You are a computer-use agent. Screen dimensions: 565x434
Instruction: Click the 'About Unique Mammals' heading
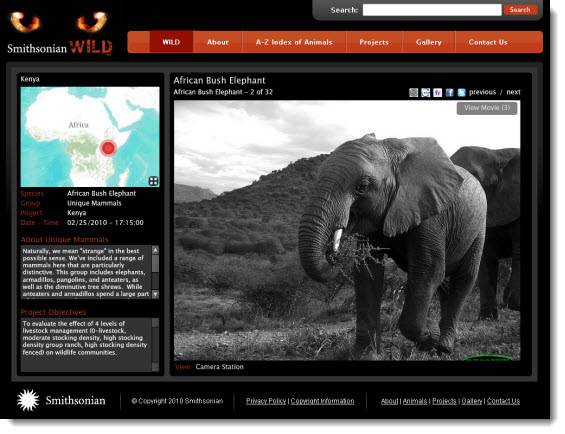pyautogui.click(x=64, y=240)
